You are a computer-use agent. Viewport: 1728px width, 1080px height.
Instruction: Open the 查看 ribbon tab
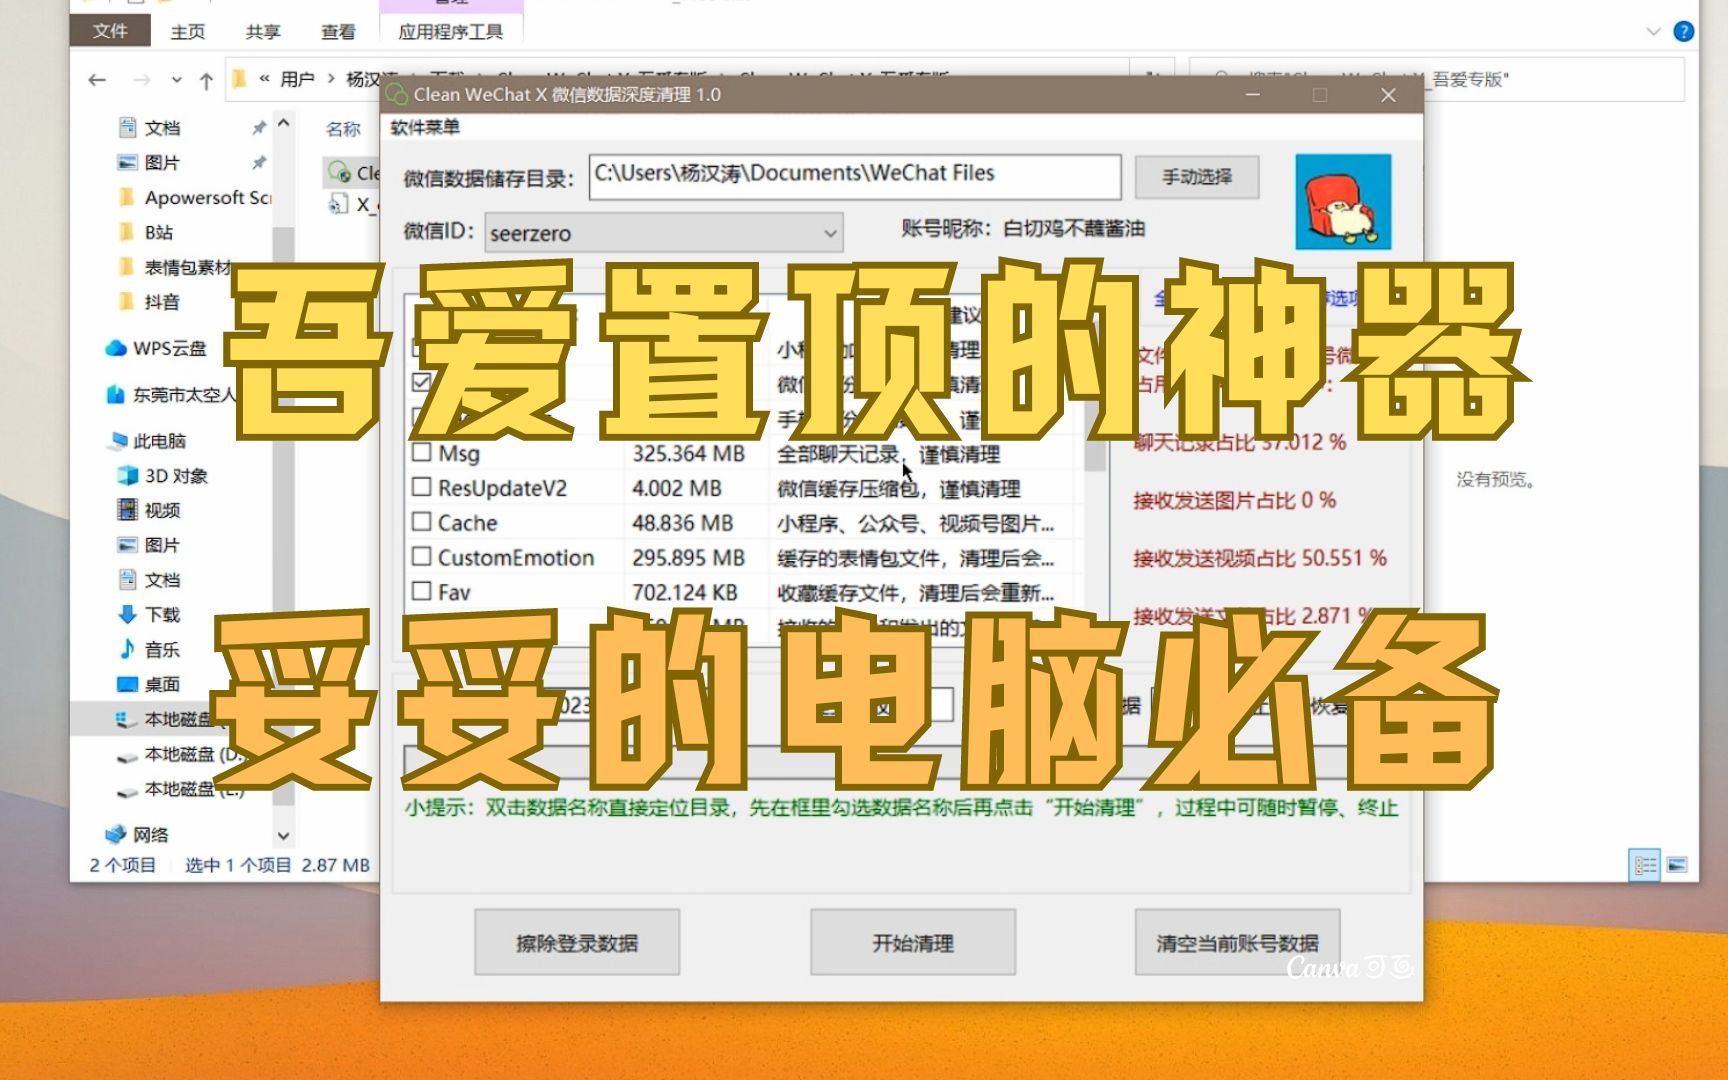tap(338, 32)
